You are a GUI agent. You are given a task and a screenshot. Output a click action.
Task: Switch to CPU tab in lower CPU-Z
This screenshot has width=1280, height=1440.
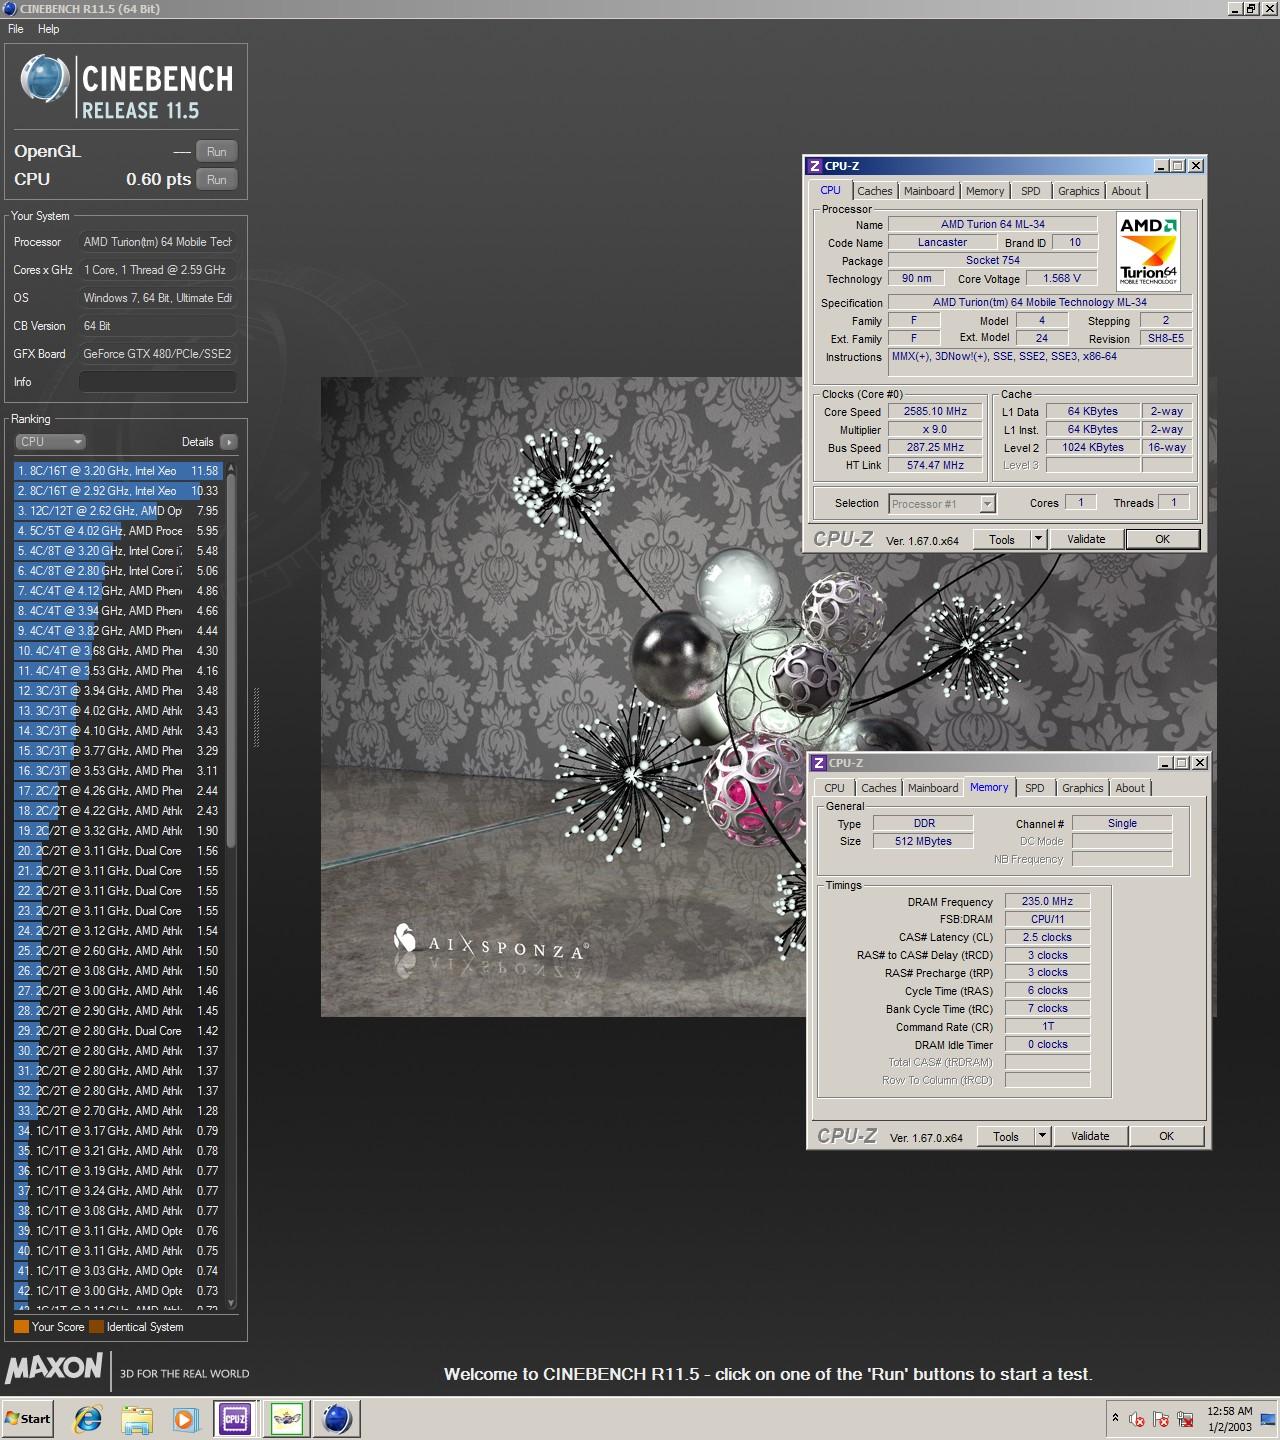(834, 788)
